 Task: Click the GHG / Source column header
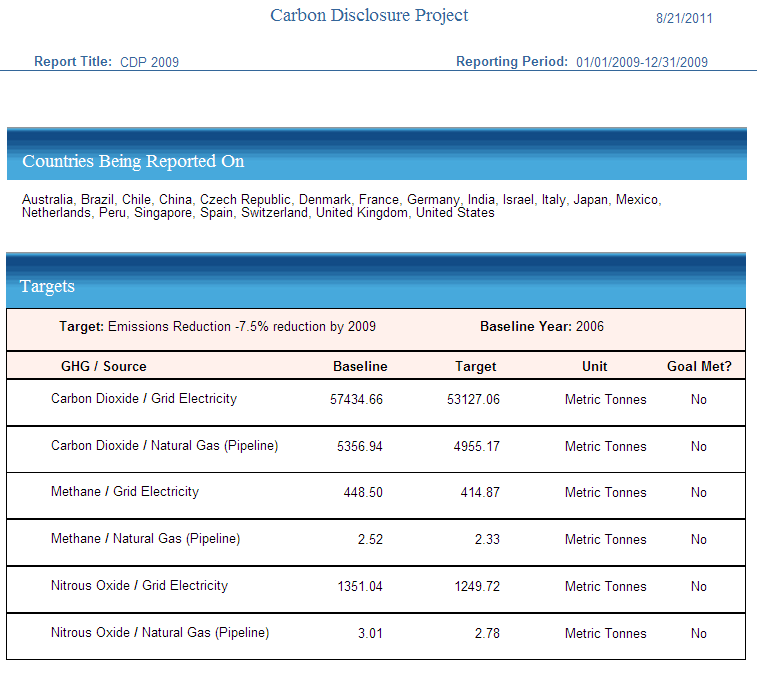click(x=104, y=366)
